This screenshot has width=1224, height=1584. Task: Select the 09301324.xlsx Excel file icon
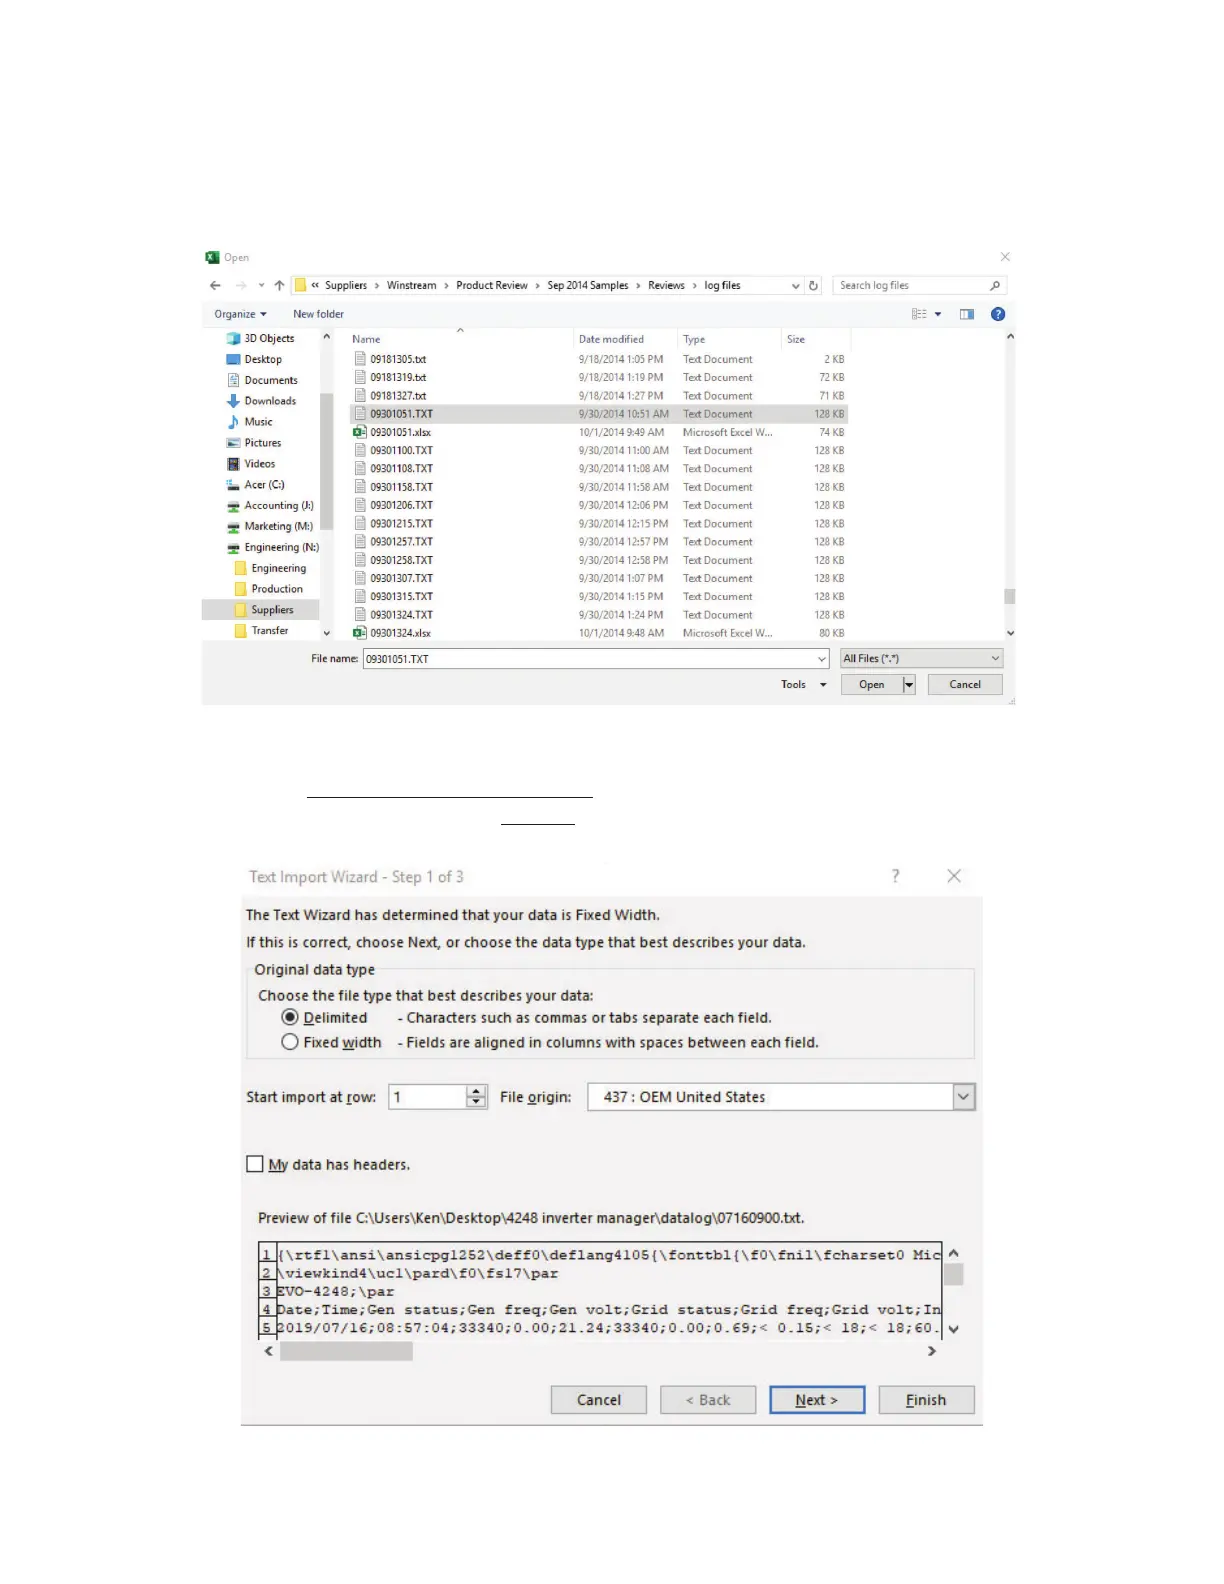tap(360, 633)
